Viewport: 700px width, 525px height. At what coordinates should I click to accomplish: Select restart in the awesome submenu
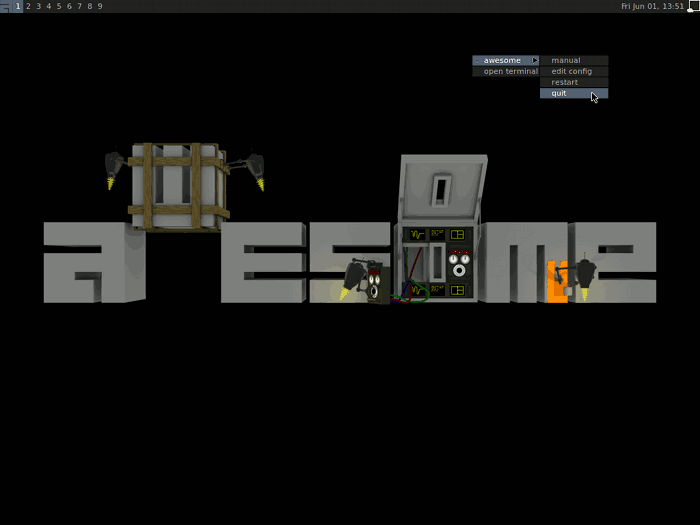tap(574, 82)
